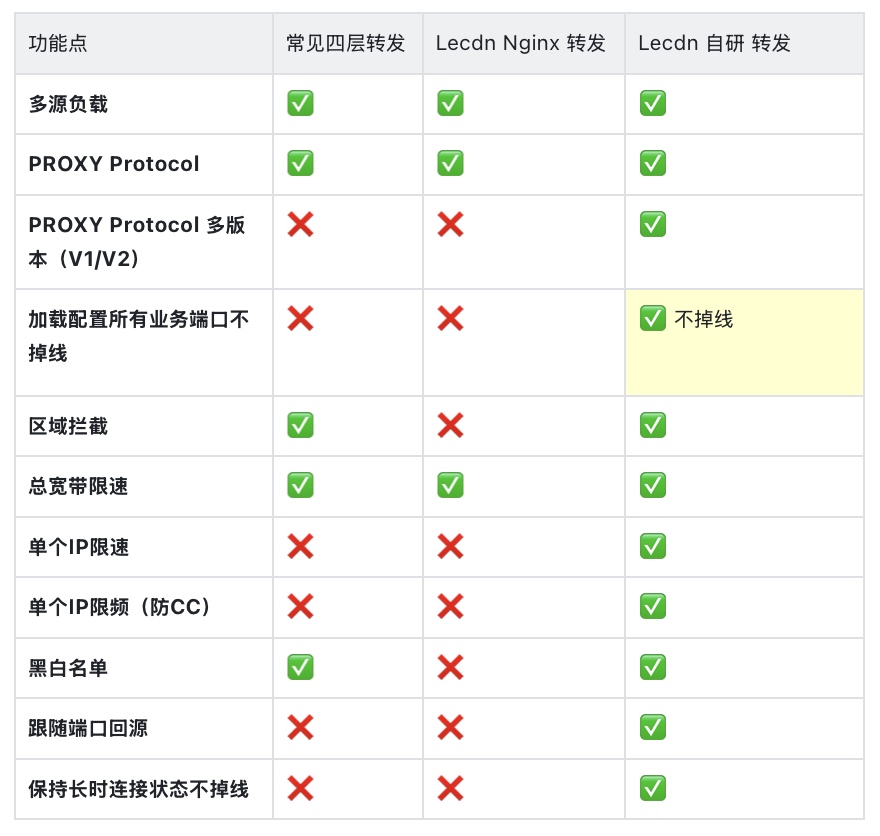Click green check for 黑白名单 under 常见四层转发
This screenshot has height=836, width=880.
(x=300, y=667)
